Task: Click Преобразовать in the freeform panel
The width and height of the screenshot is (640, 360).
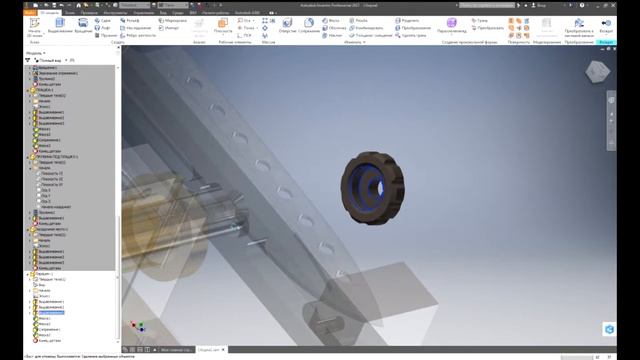Action: pyautogui.click(x=487, y=28)
